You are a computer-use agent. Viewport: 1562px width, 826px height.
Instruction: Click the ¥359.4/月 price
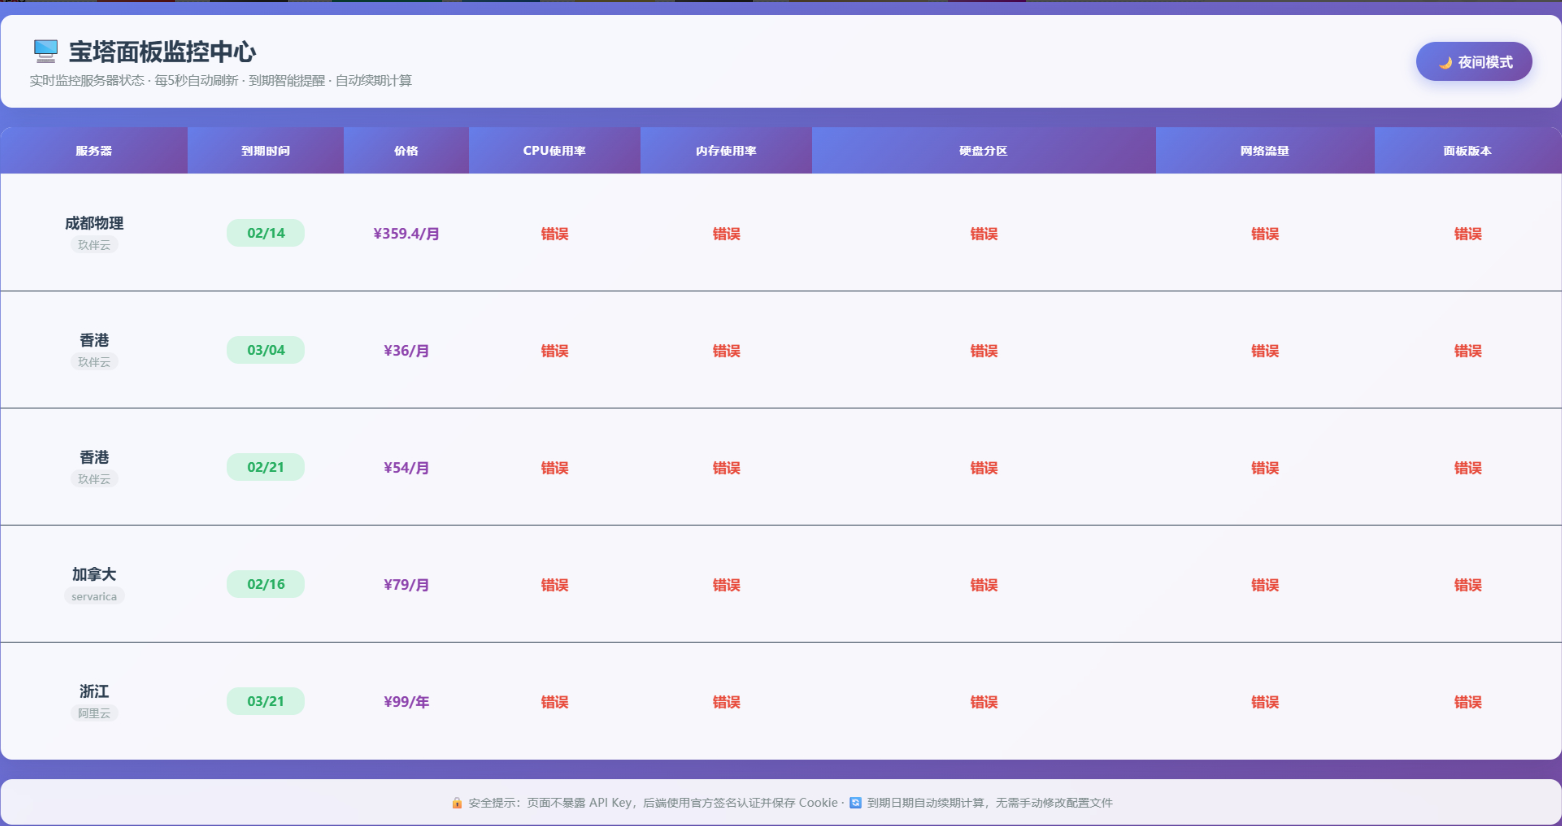406,233
